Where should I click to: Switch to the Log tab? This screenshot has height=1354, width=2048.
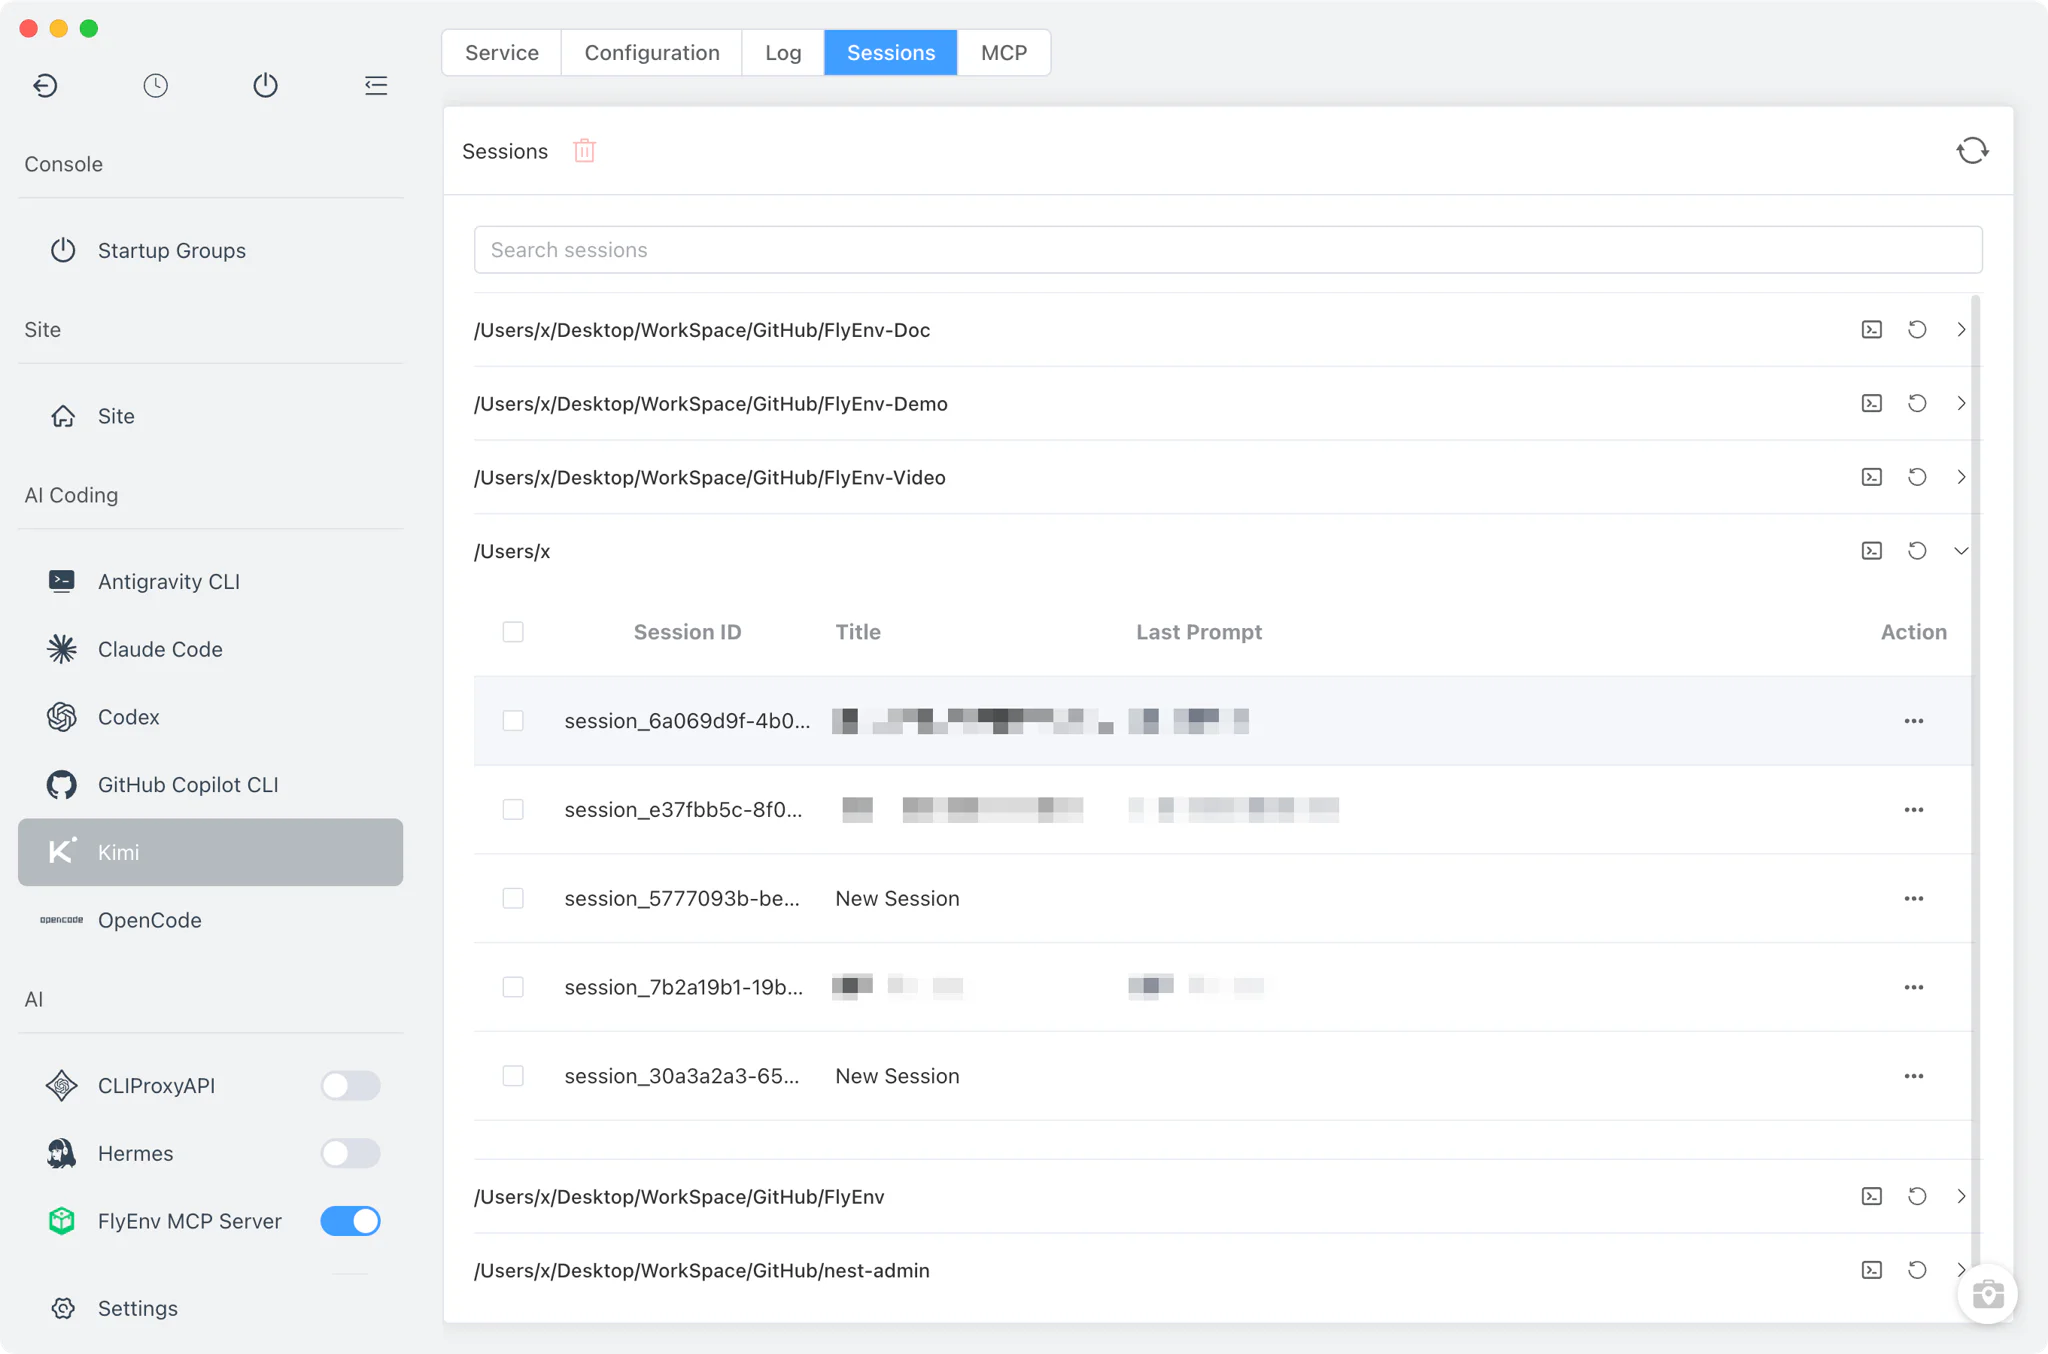pyautogui.click(x=783, y=53)
